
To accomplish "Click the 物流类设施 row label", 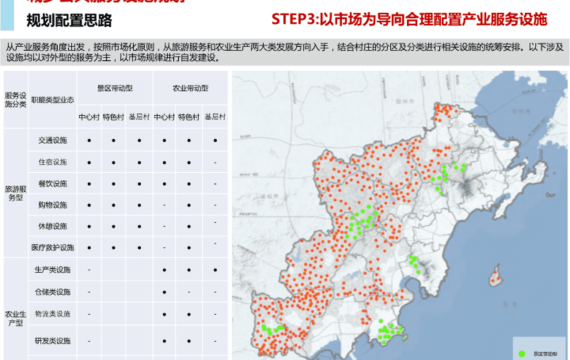I will [53, 314].
